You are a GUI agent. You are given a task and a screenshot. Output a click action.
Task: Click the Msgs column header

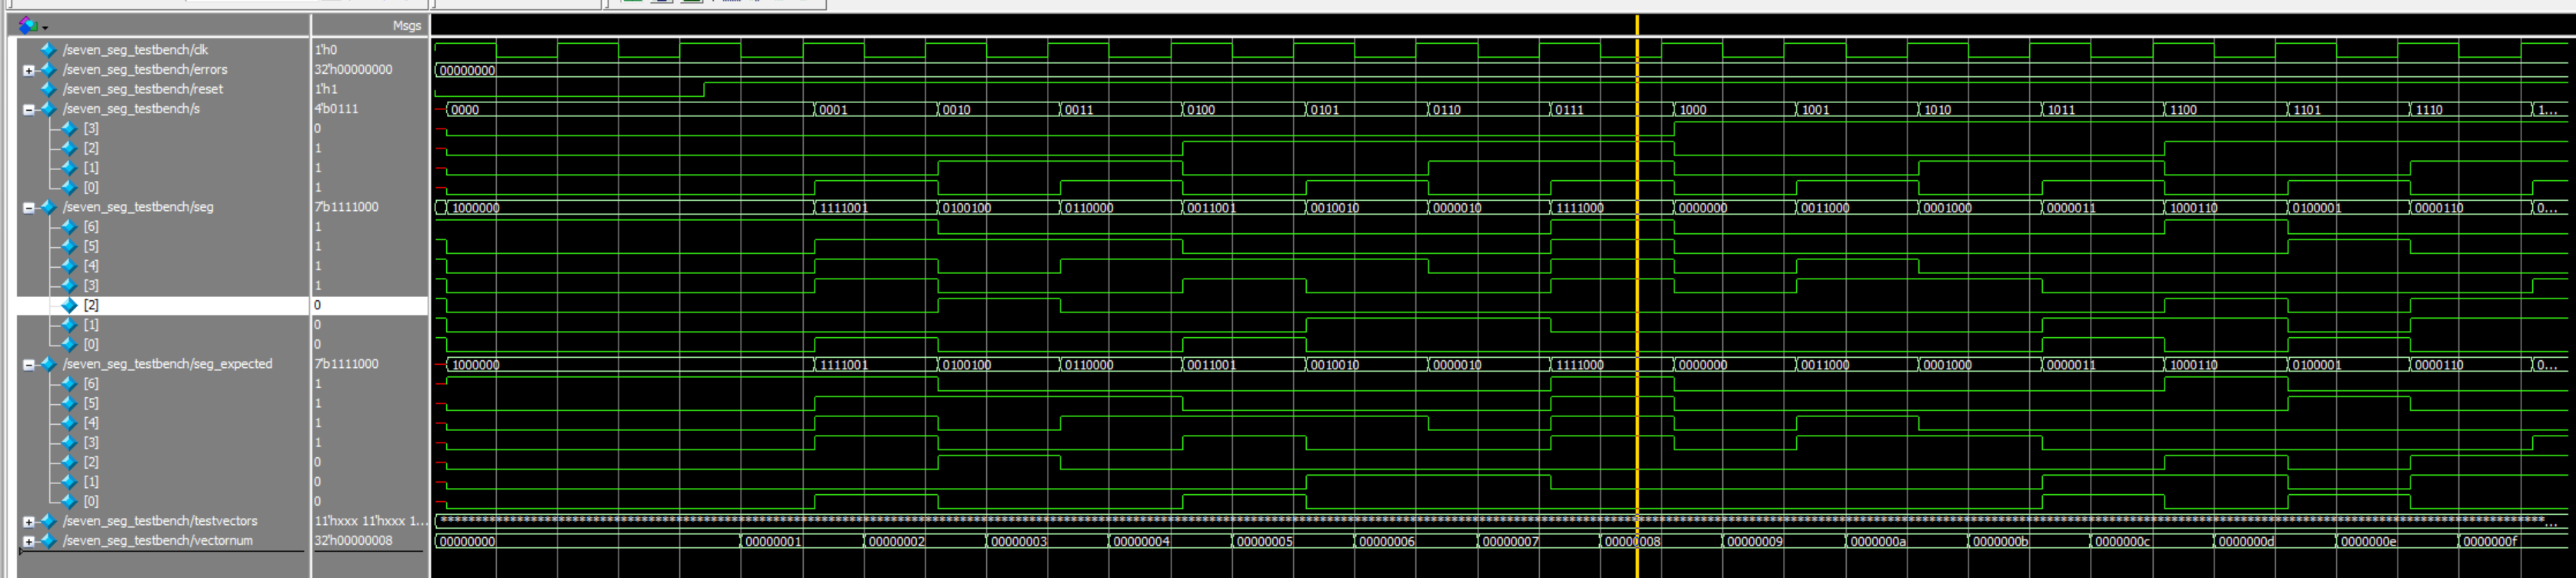click(406, 25)
